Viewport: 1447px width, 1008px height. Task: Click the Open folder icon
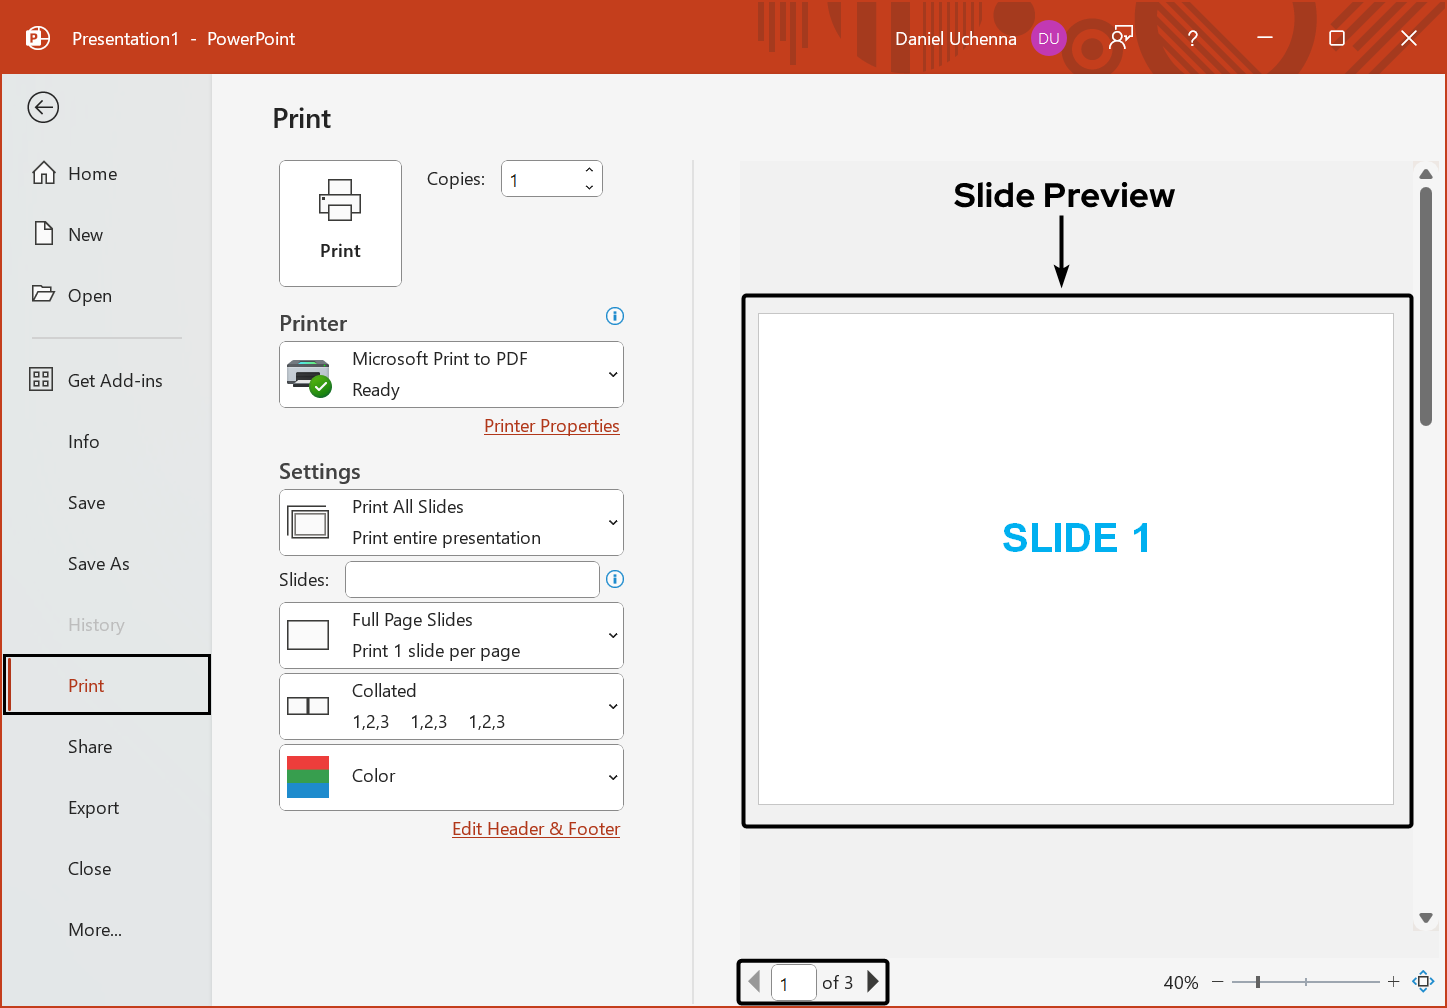tap(42, 294)
